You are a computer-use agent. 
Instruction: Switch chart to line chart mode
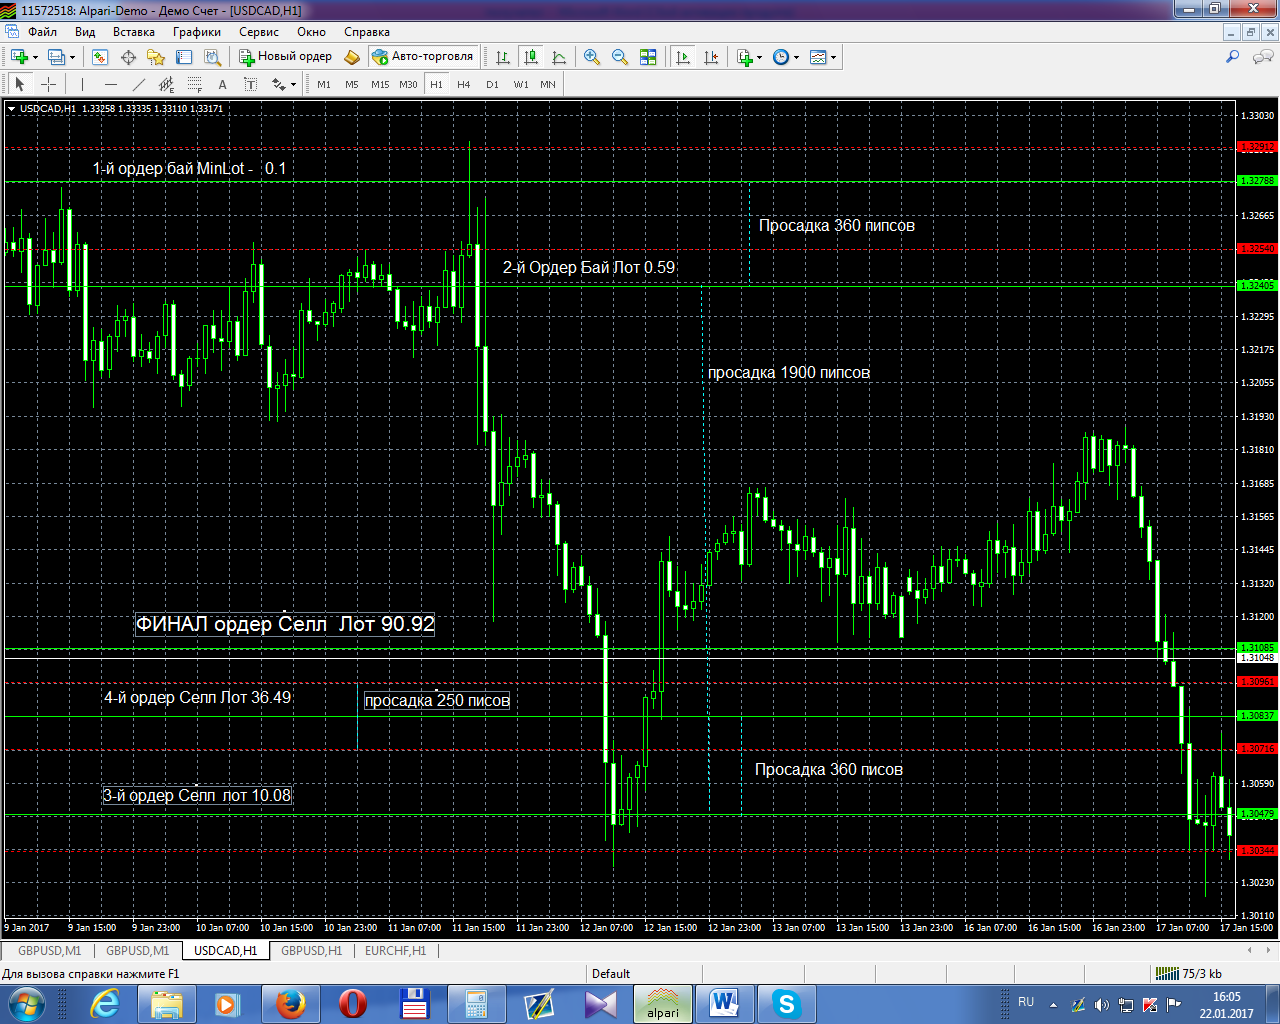559,57
